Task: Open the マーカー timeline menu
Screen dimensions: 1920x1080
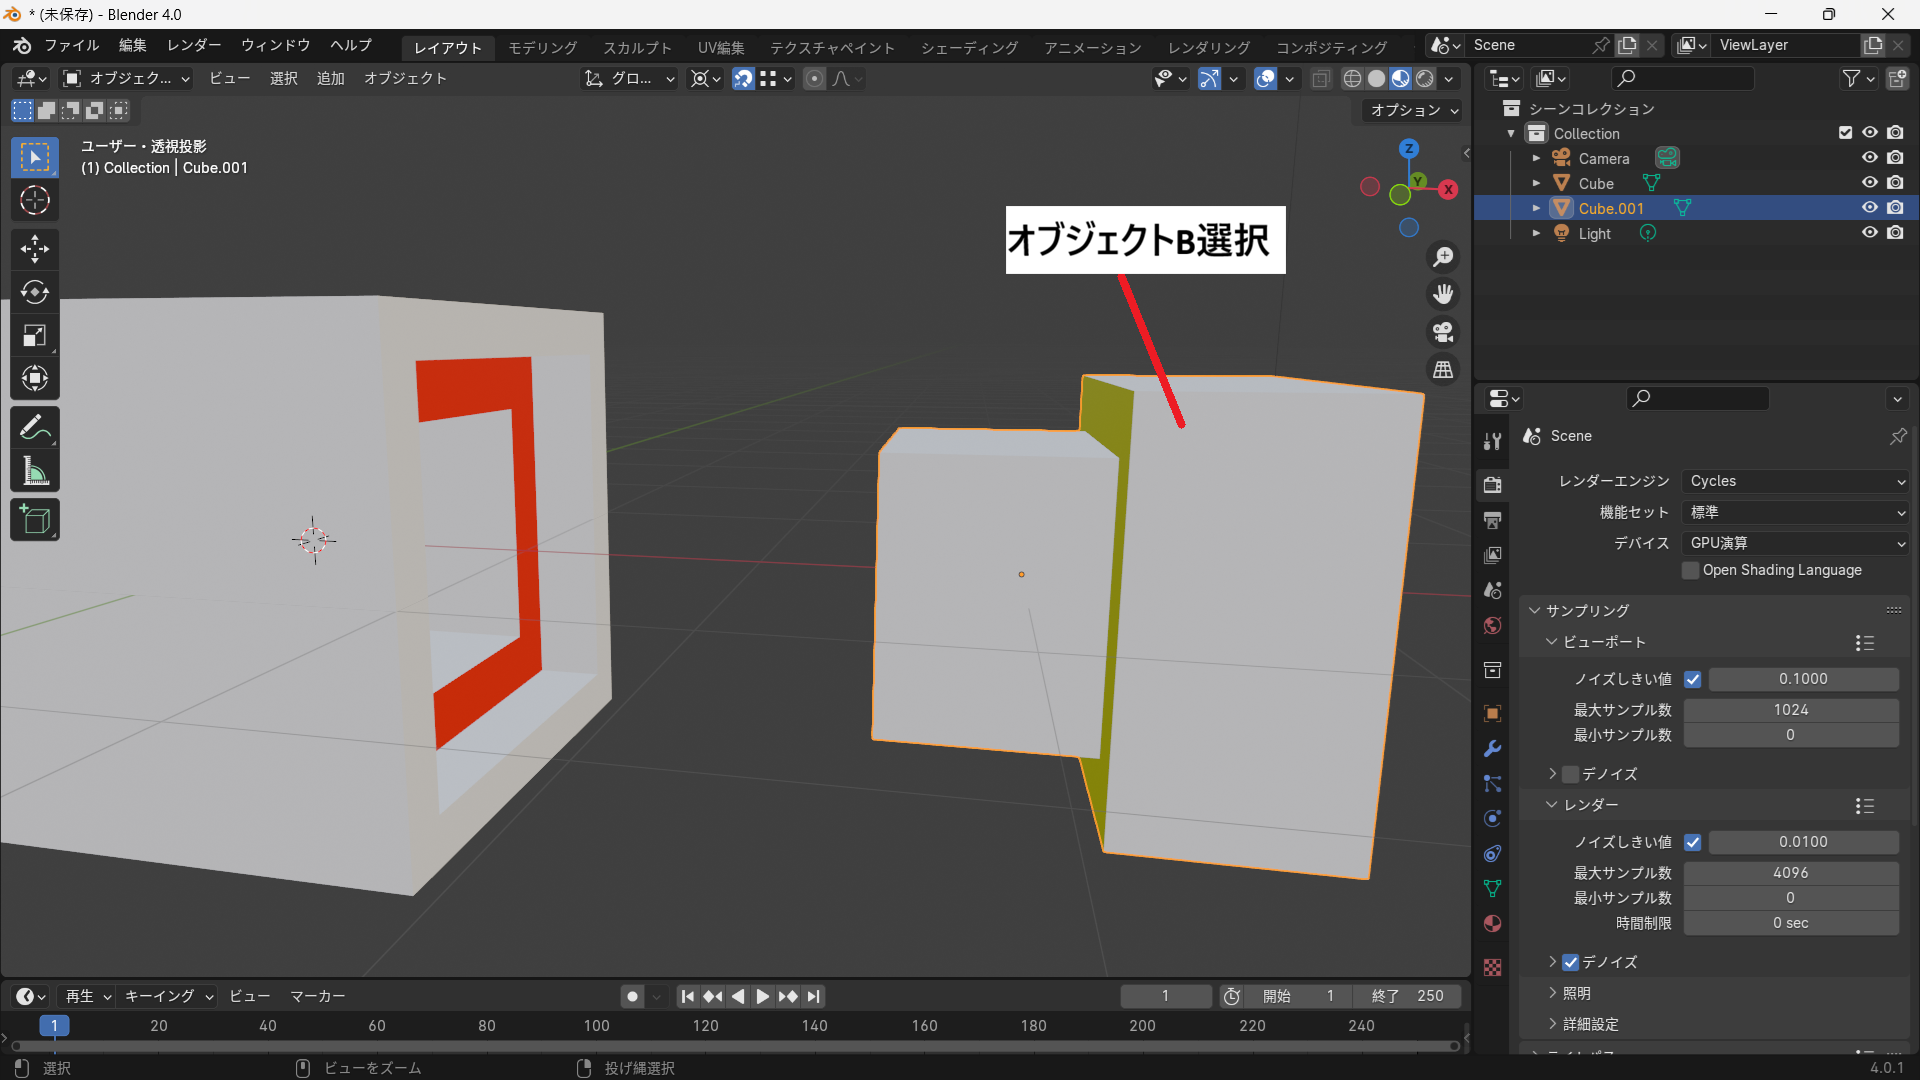Action: click(x=318, y=996)
